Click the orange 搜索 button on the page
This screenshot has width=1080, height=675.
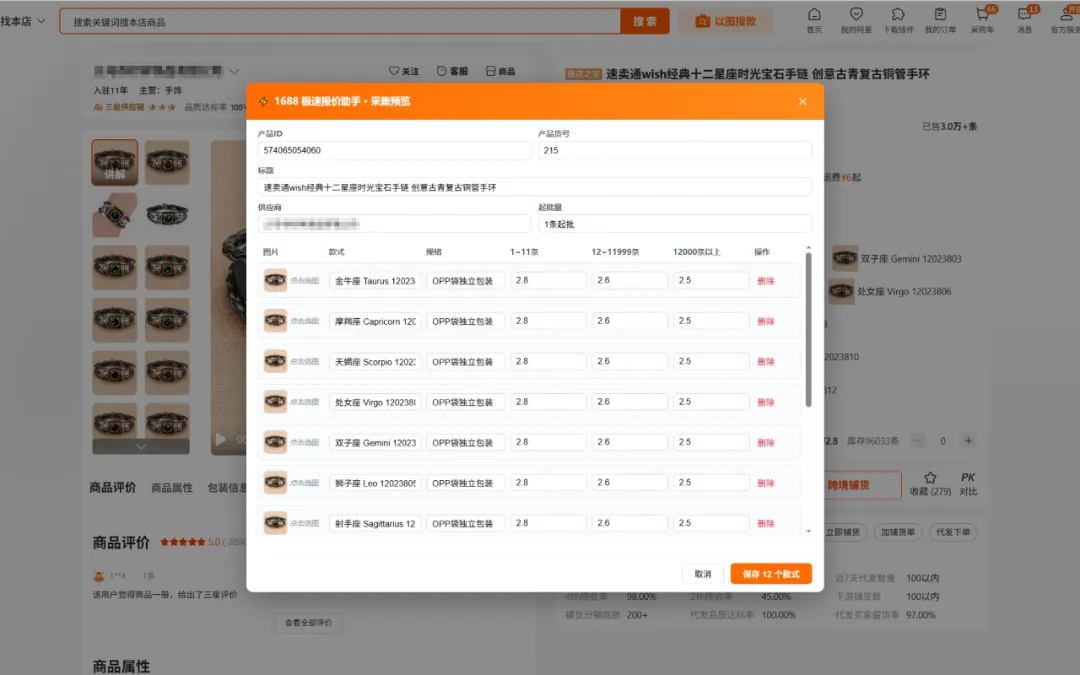pos(645,21)
